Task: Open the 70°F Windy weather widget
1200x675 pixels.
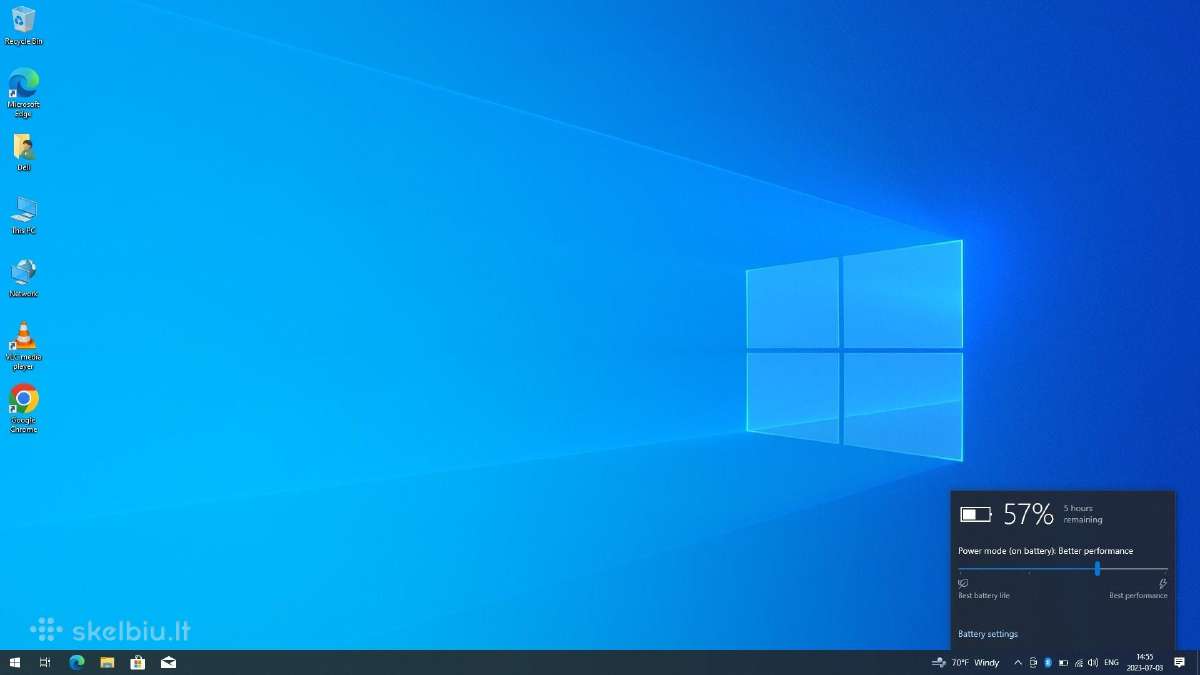Action: tap(966, 662)
